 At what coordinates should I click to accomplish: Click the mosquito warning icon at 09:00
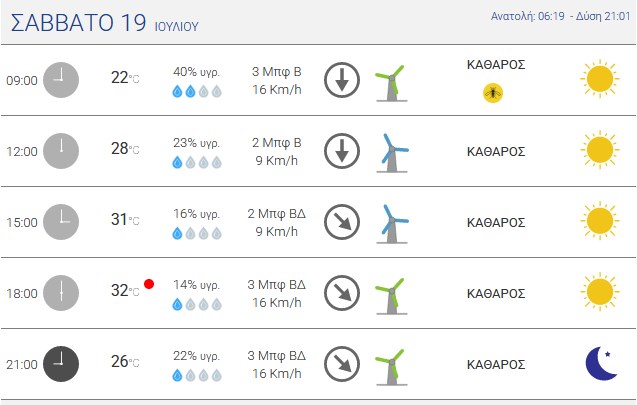pos(493,93)
